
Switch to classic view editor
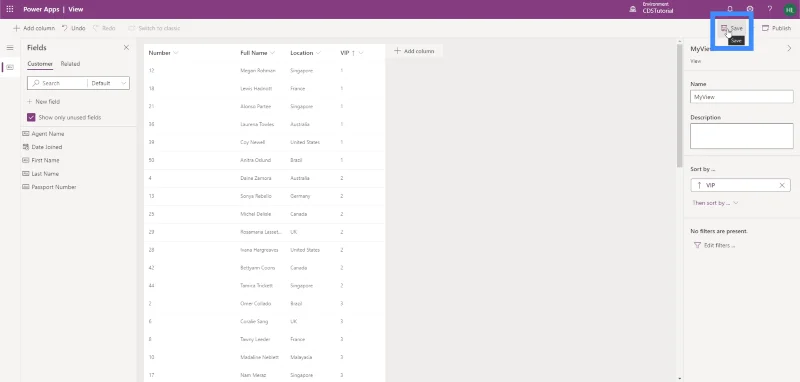[154, 28]
